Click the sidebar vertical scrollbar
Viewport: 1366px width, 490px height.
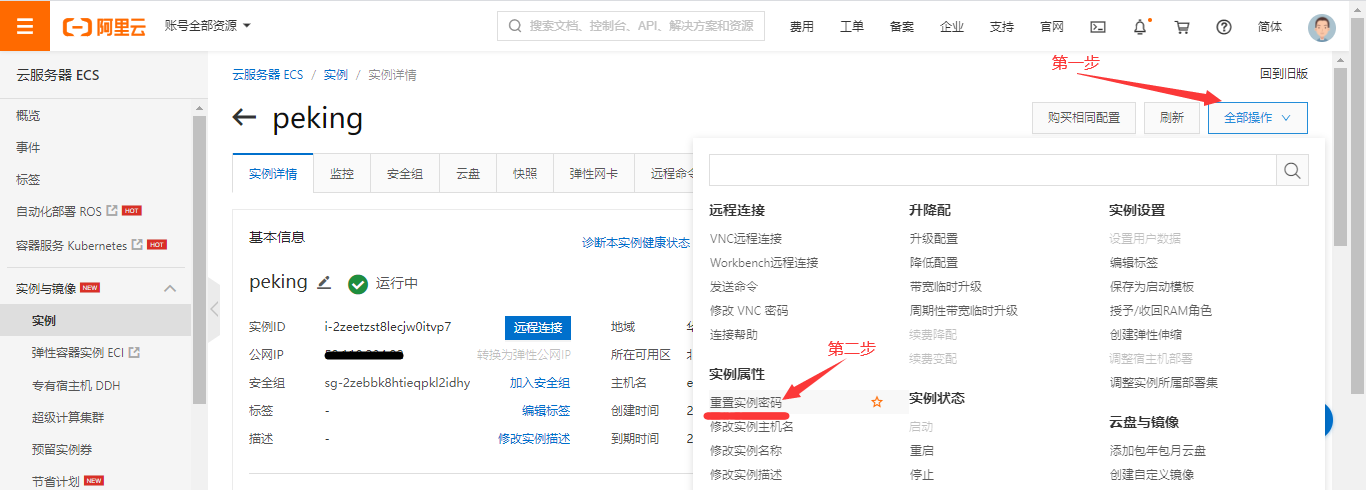[199, 258]
